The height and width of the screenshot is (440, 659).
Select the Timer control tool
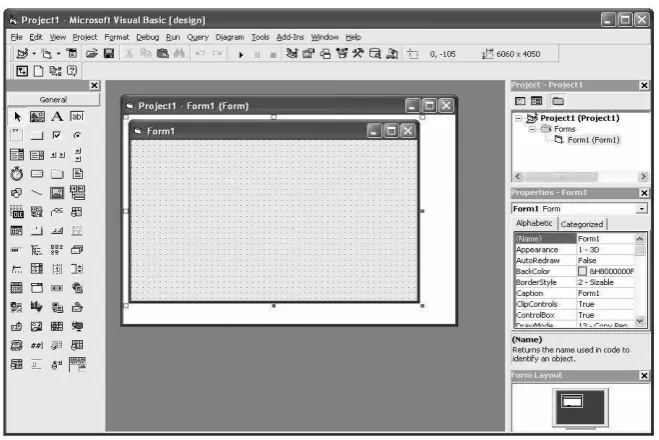[x=17, y=174]
